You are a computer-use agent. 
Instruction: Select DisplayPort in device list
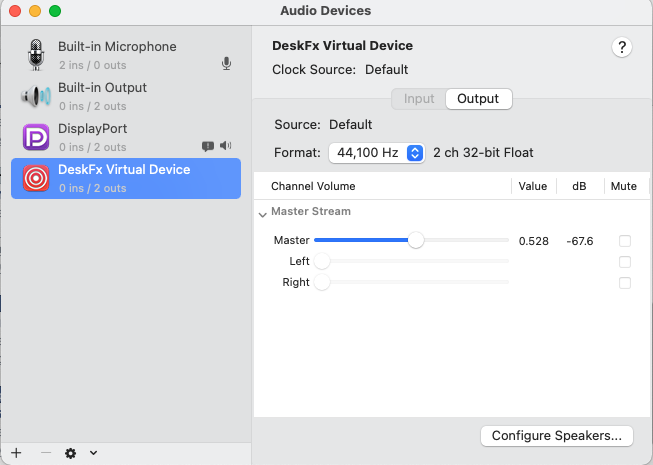126,137
